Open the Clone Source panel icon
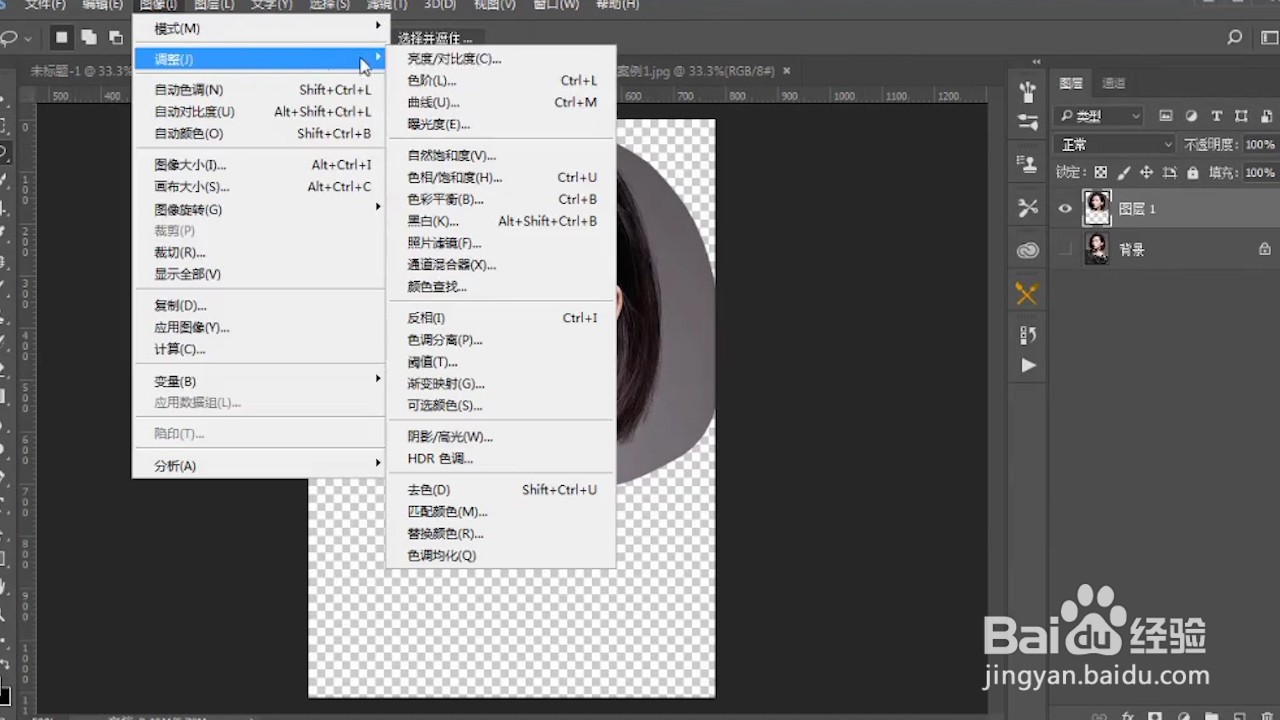Image resolution: width=1280 pixels, height=720 pixels. point(1028,163)
